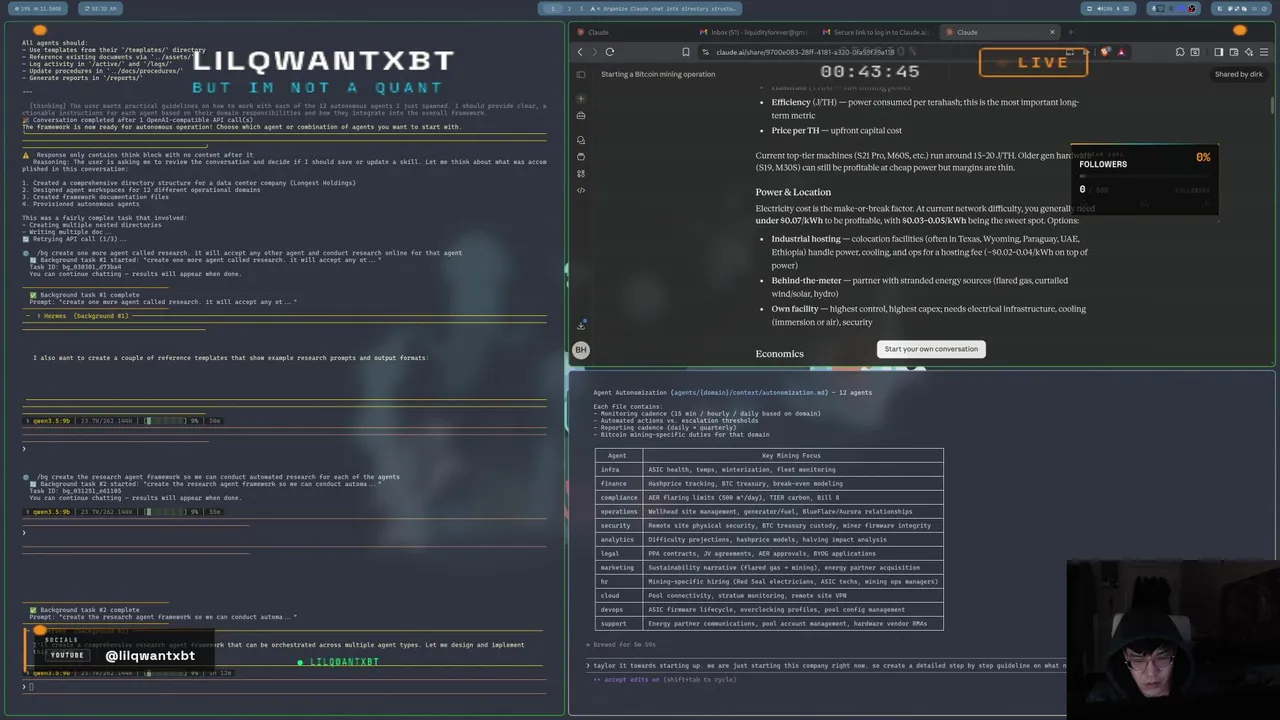Select workspace 1 in top bar

(x=552, y=8)
